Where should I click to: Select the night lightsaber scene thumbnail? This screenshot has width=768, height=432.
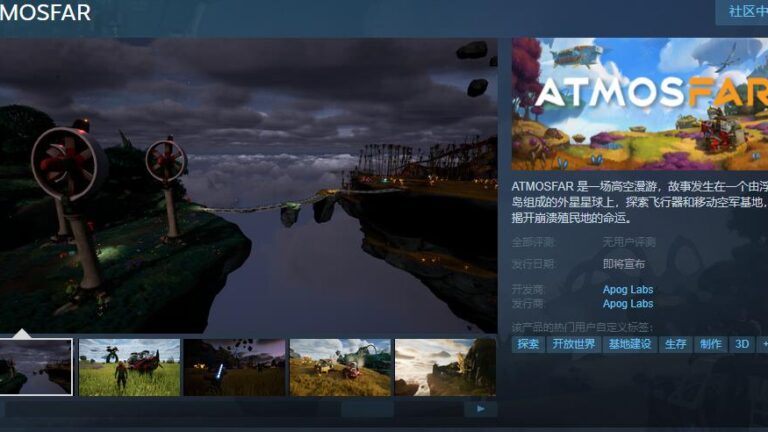(x=235, y=367)
